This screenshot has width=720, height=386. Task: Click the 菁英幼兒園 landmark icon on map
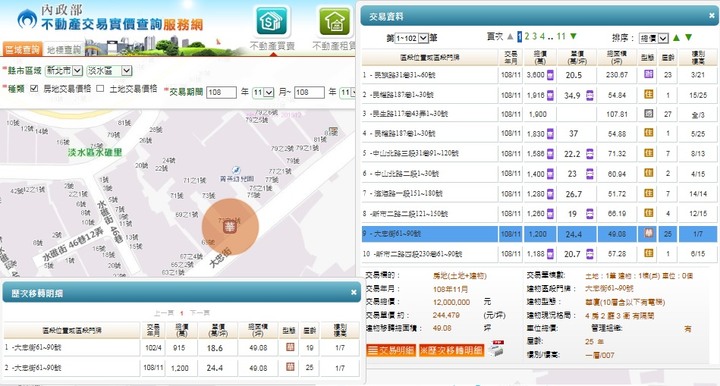coord(236,170)
